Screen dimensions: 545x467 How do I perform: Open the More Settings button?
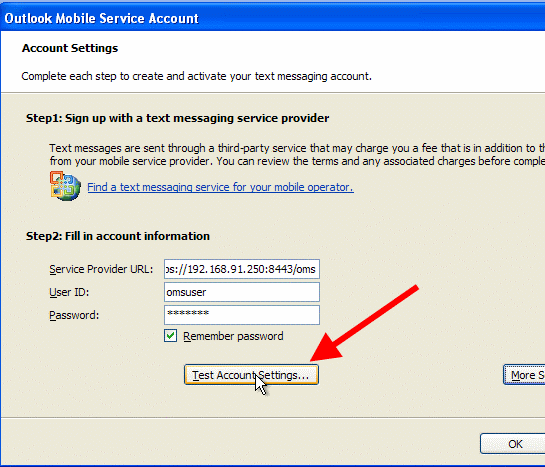(524, 375)
